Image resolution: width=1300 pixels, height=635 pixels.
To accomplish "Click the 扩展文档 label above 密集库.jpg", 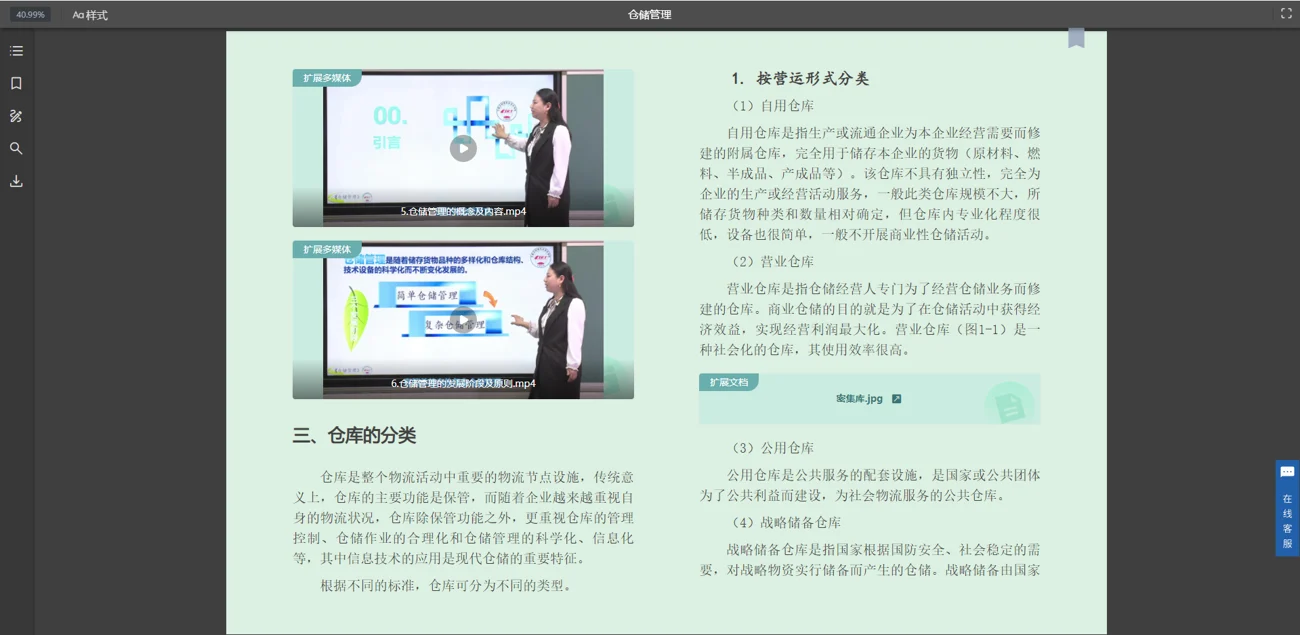I will coord(729,382).
